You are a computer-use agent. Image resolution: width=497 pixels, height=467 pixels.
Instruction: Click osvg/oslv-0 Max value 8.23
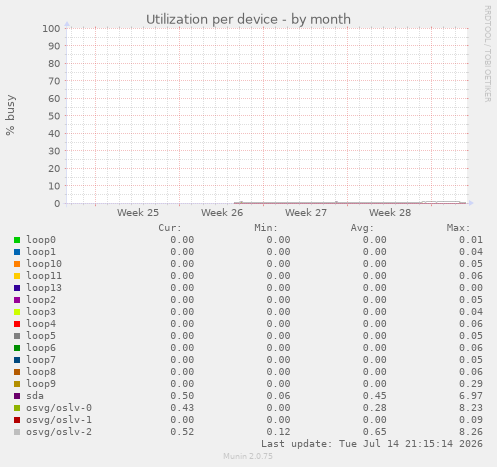[x=471, y=408]
